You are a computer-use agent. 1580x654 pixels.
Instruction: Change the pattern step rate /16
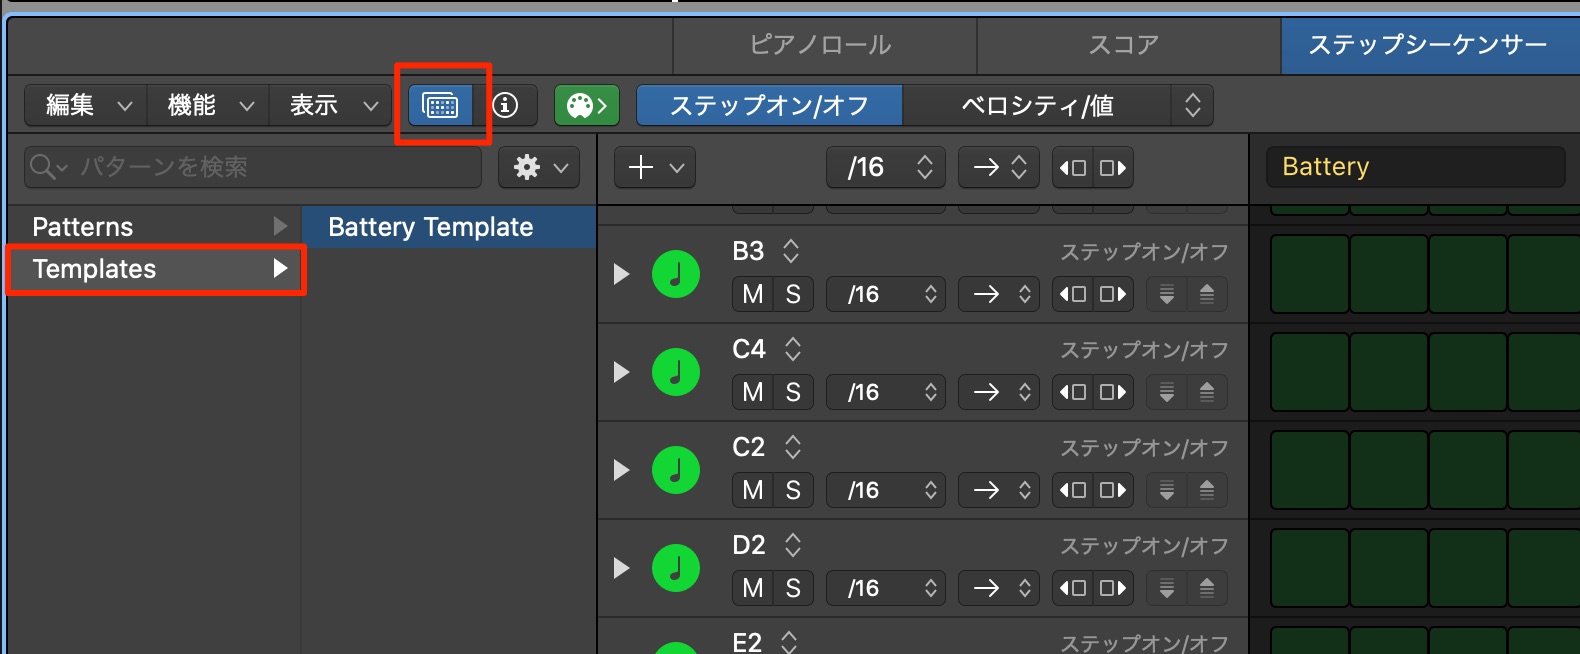tap(886, 167)
